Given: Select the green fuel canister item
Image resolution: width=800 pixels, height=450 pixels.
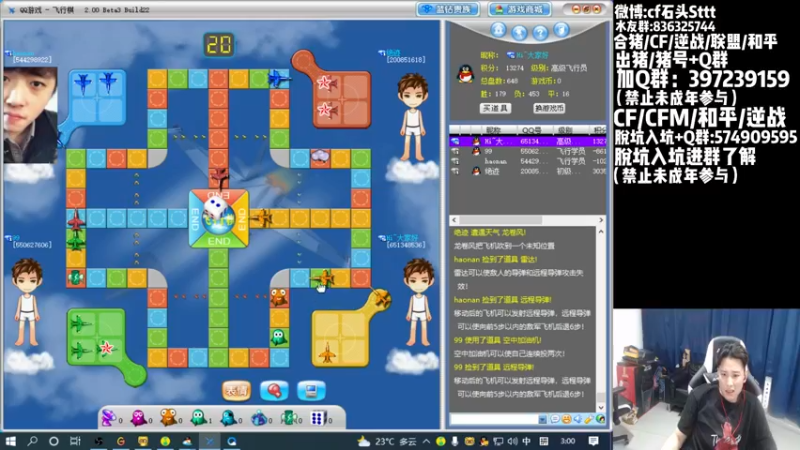Looking at the screenshot, I should point(288,418).
